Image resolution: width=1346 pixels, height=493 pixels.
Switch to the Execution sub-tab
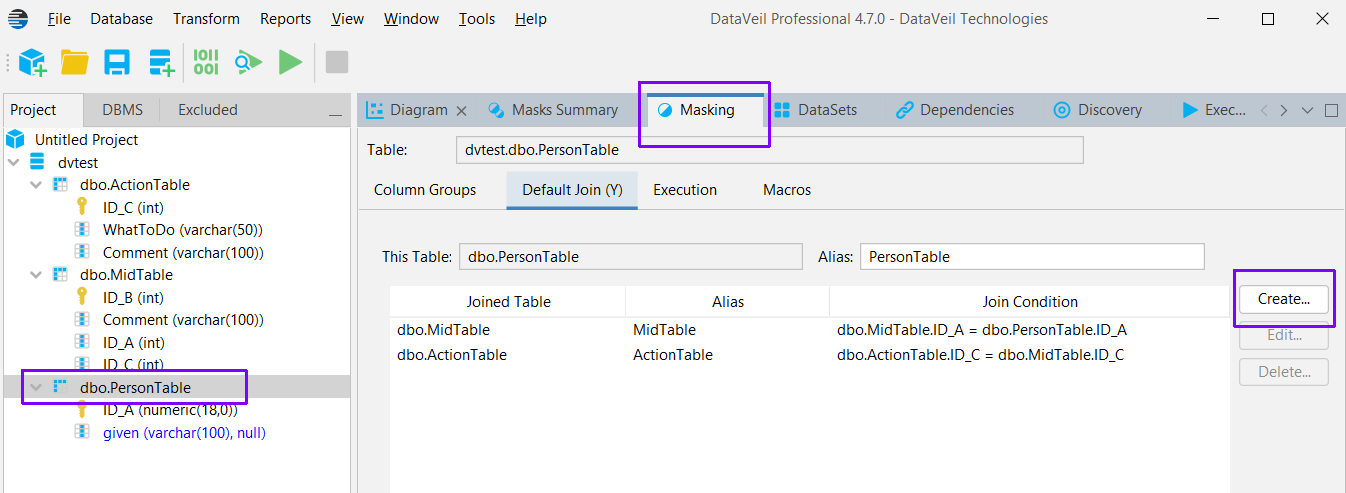685,189
